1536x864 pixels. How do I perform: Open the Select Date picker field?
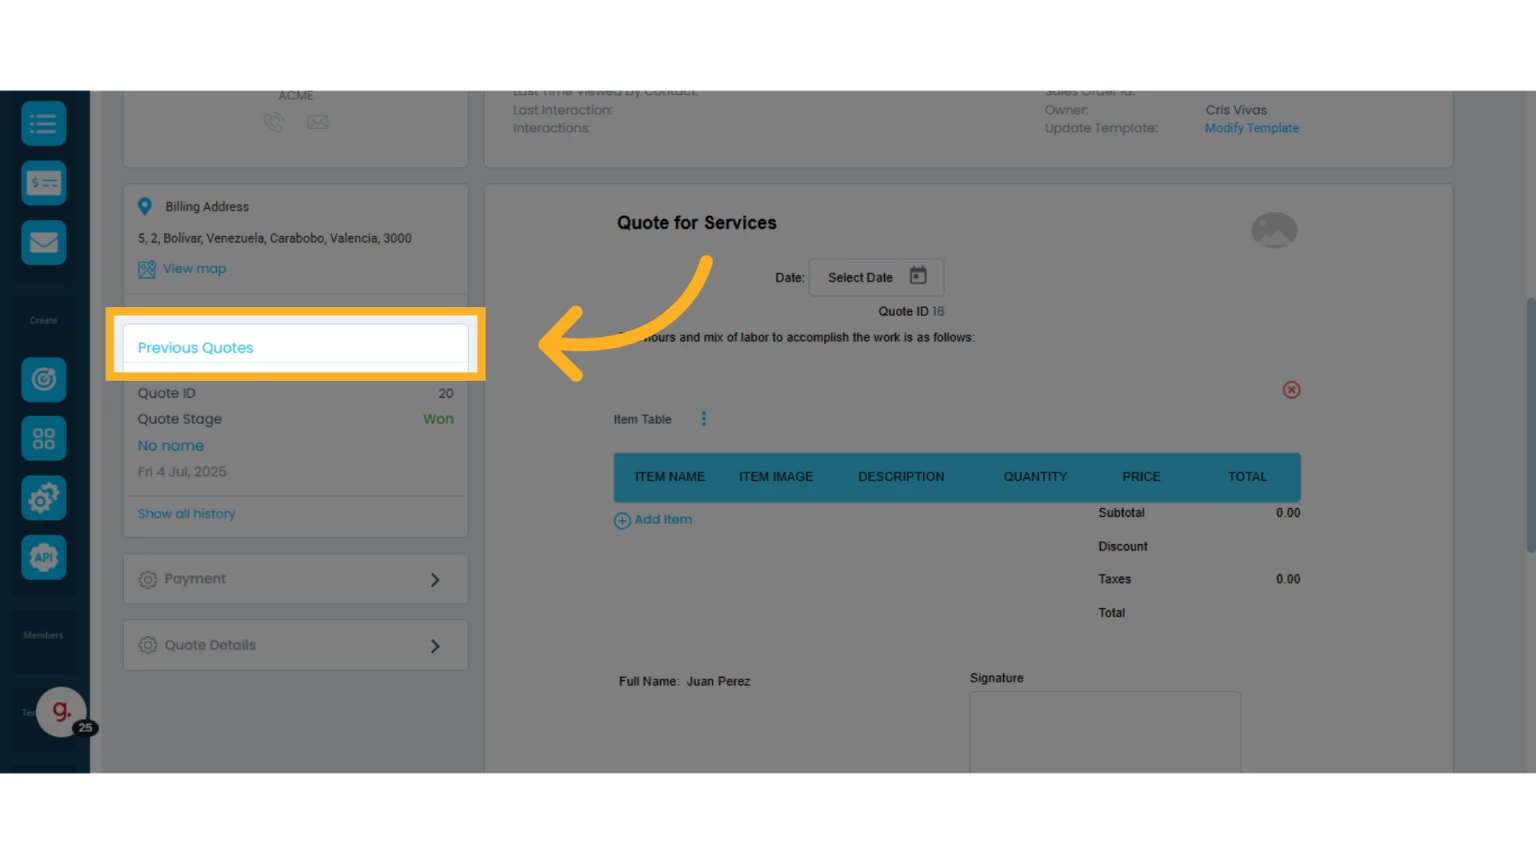pyautogui.click(x=876, y=277)
